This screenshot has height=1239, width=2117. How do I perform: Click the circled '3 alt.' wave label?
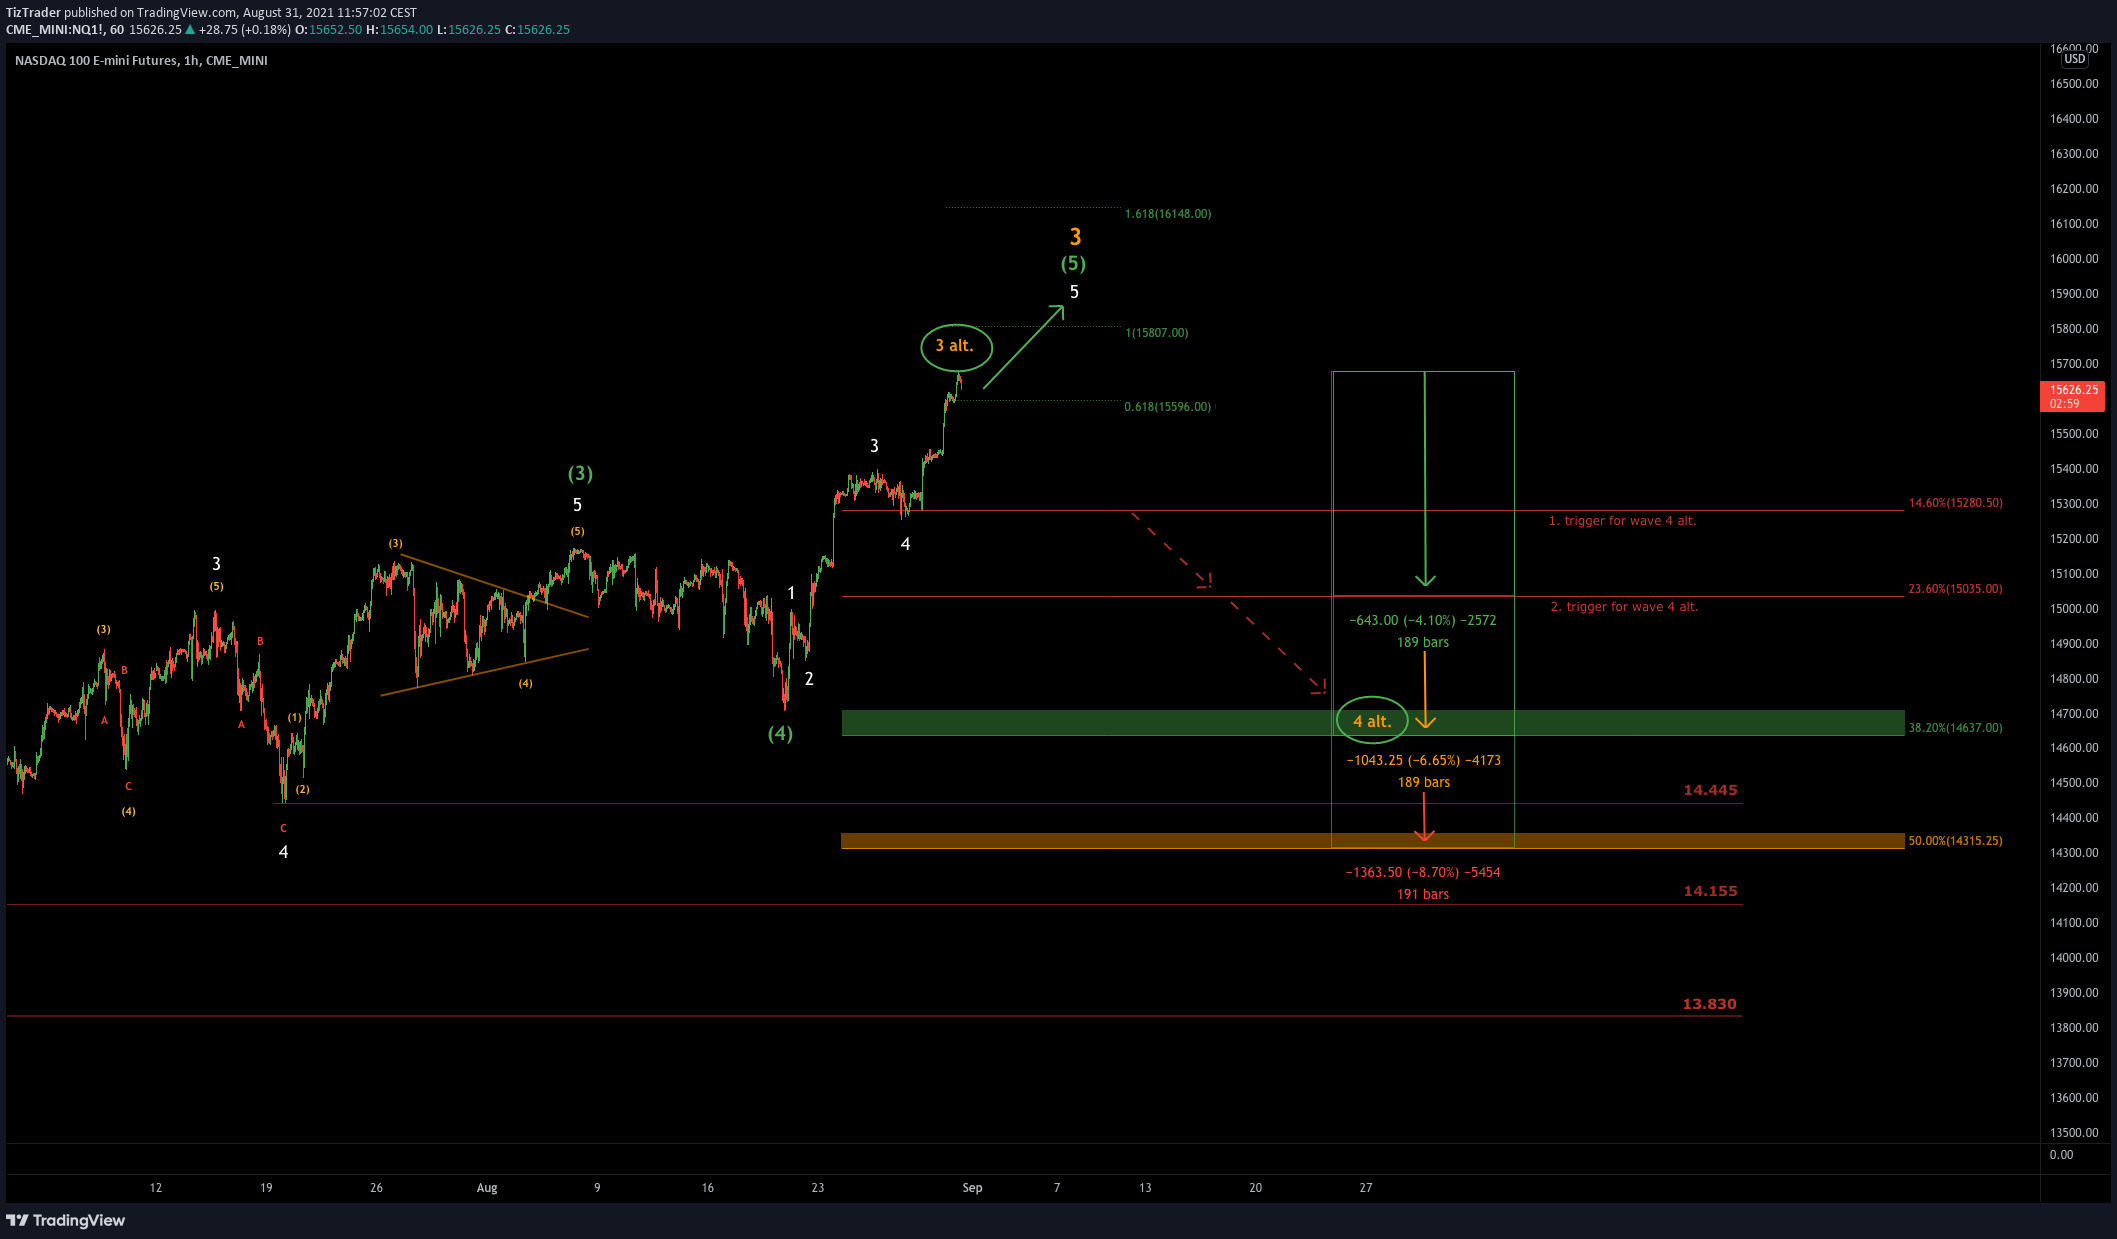pyautogui.click(x=956, y=346)
